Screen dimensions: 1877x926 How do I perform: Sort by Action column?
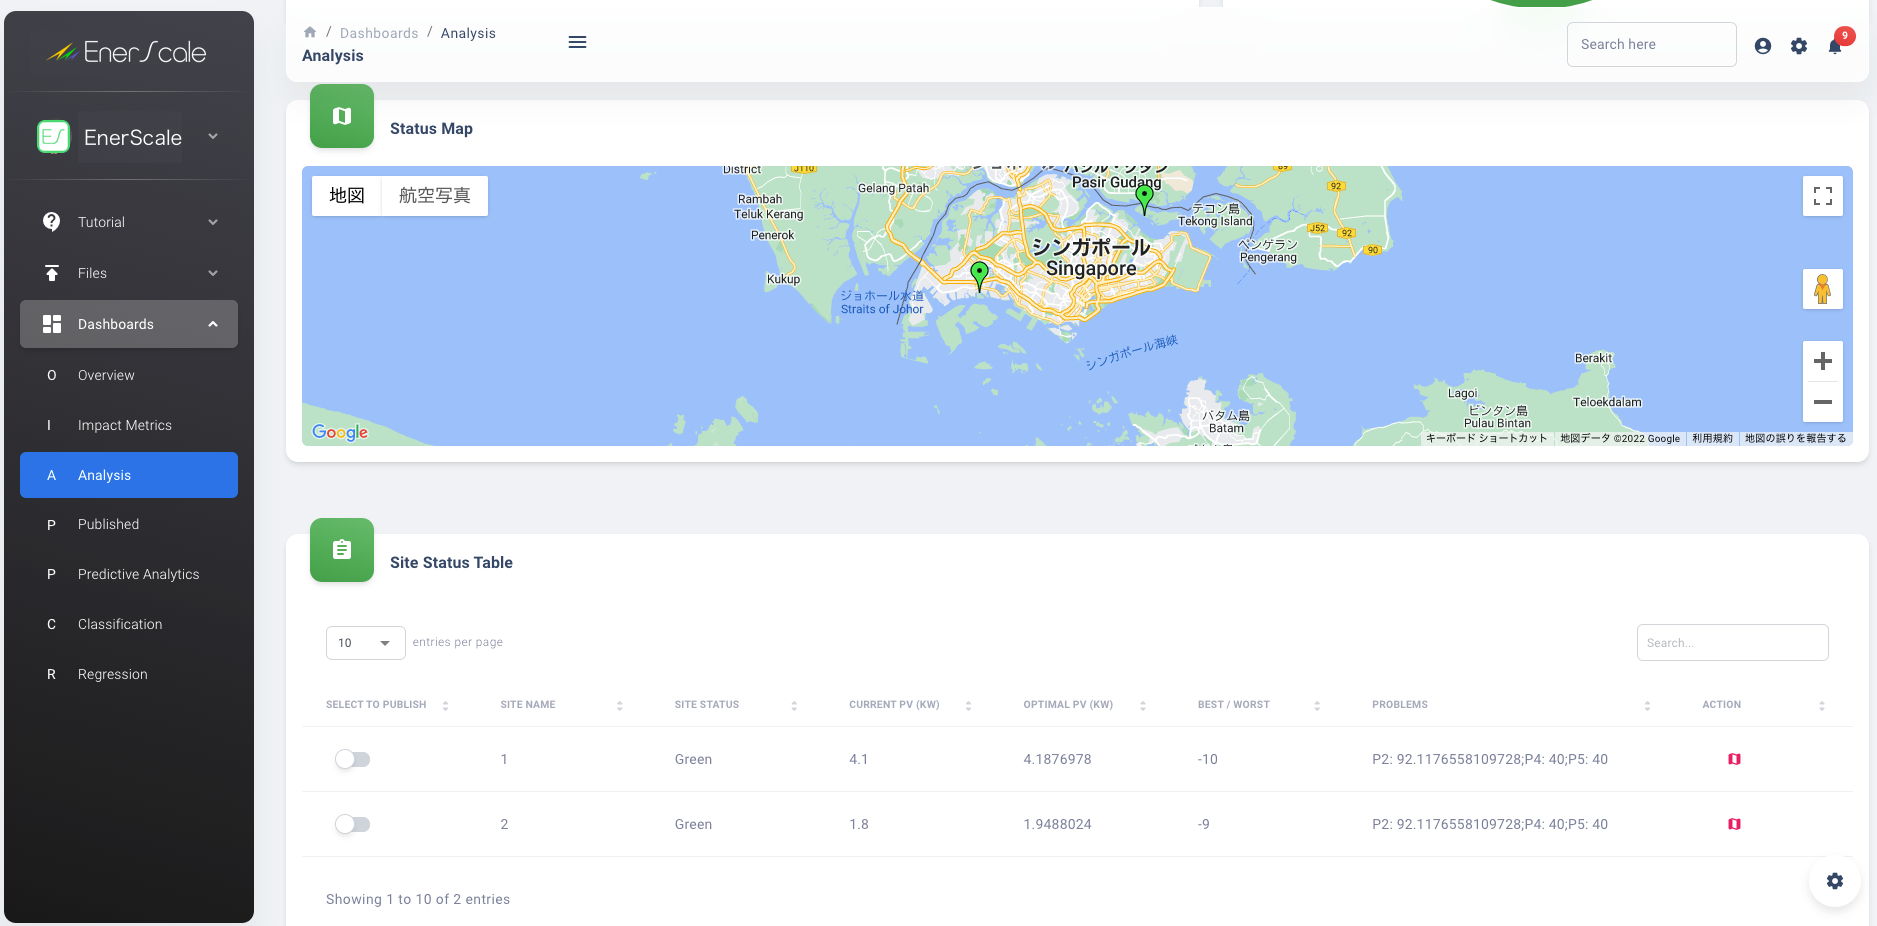click(x=1821, y=705)
